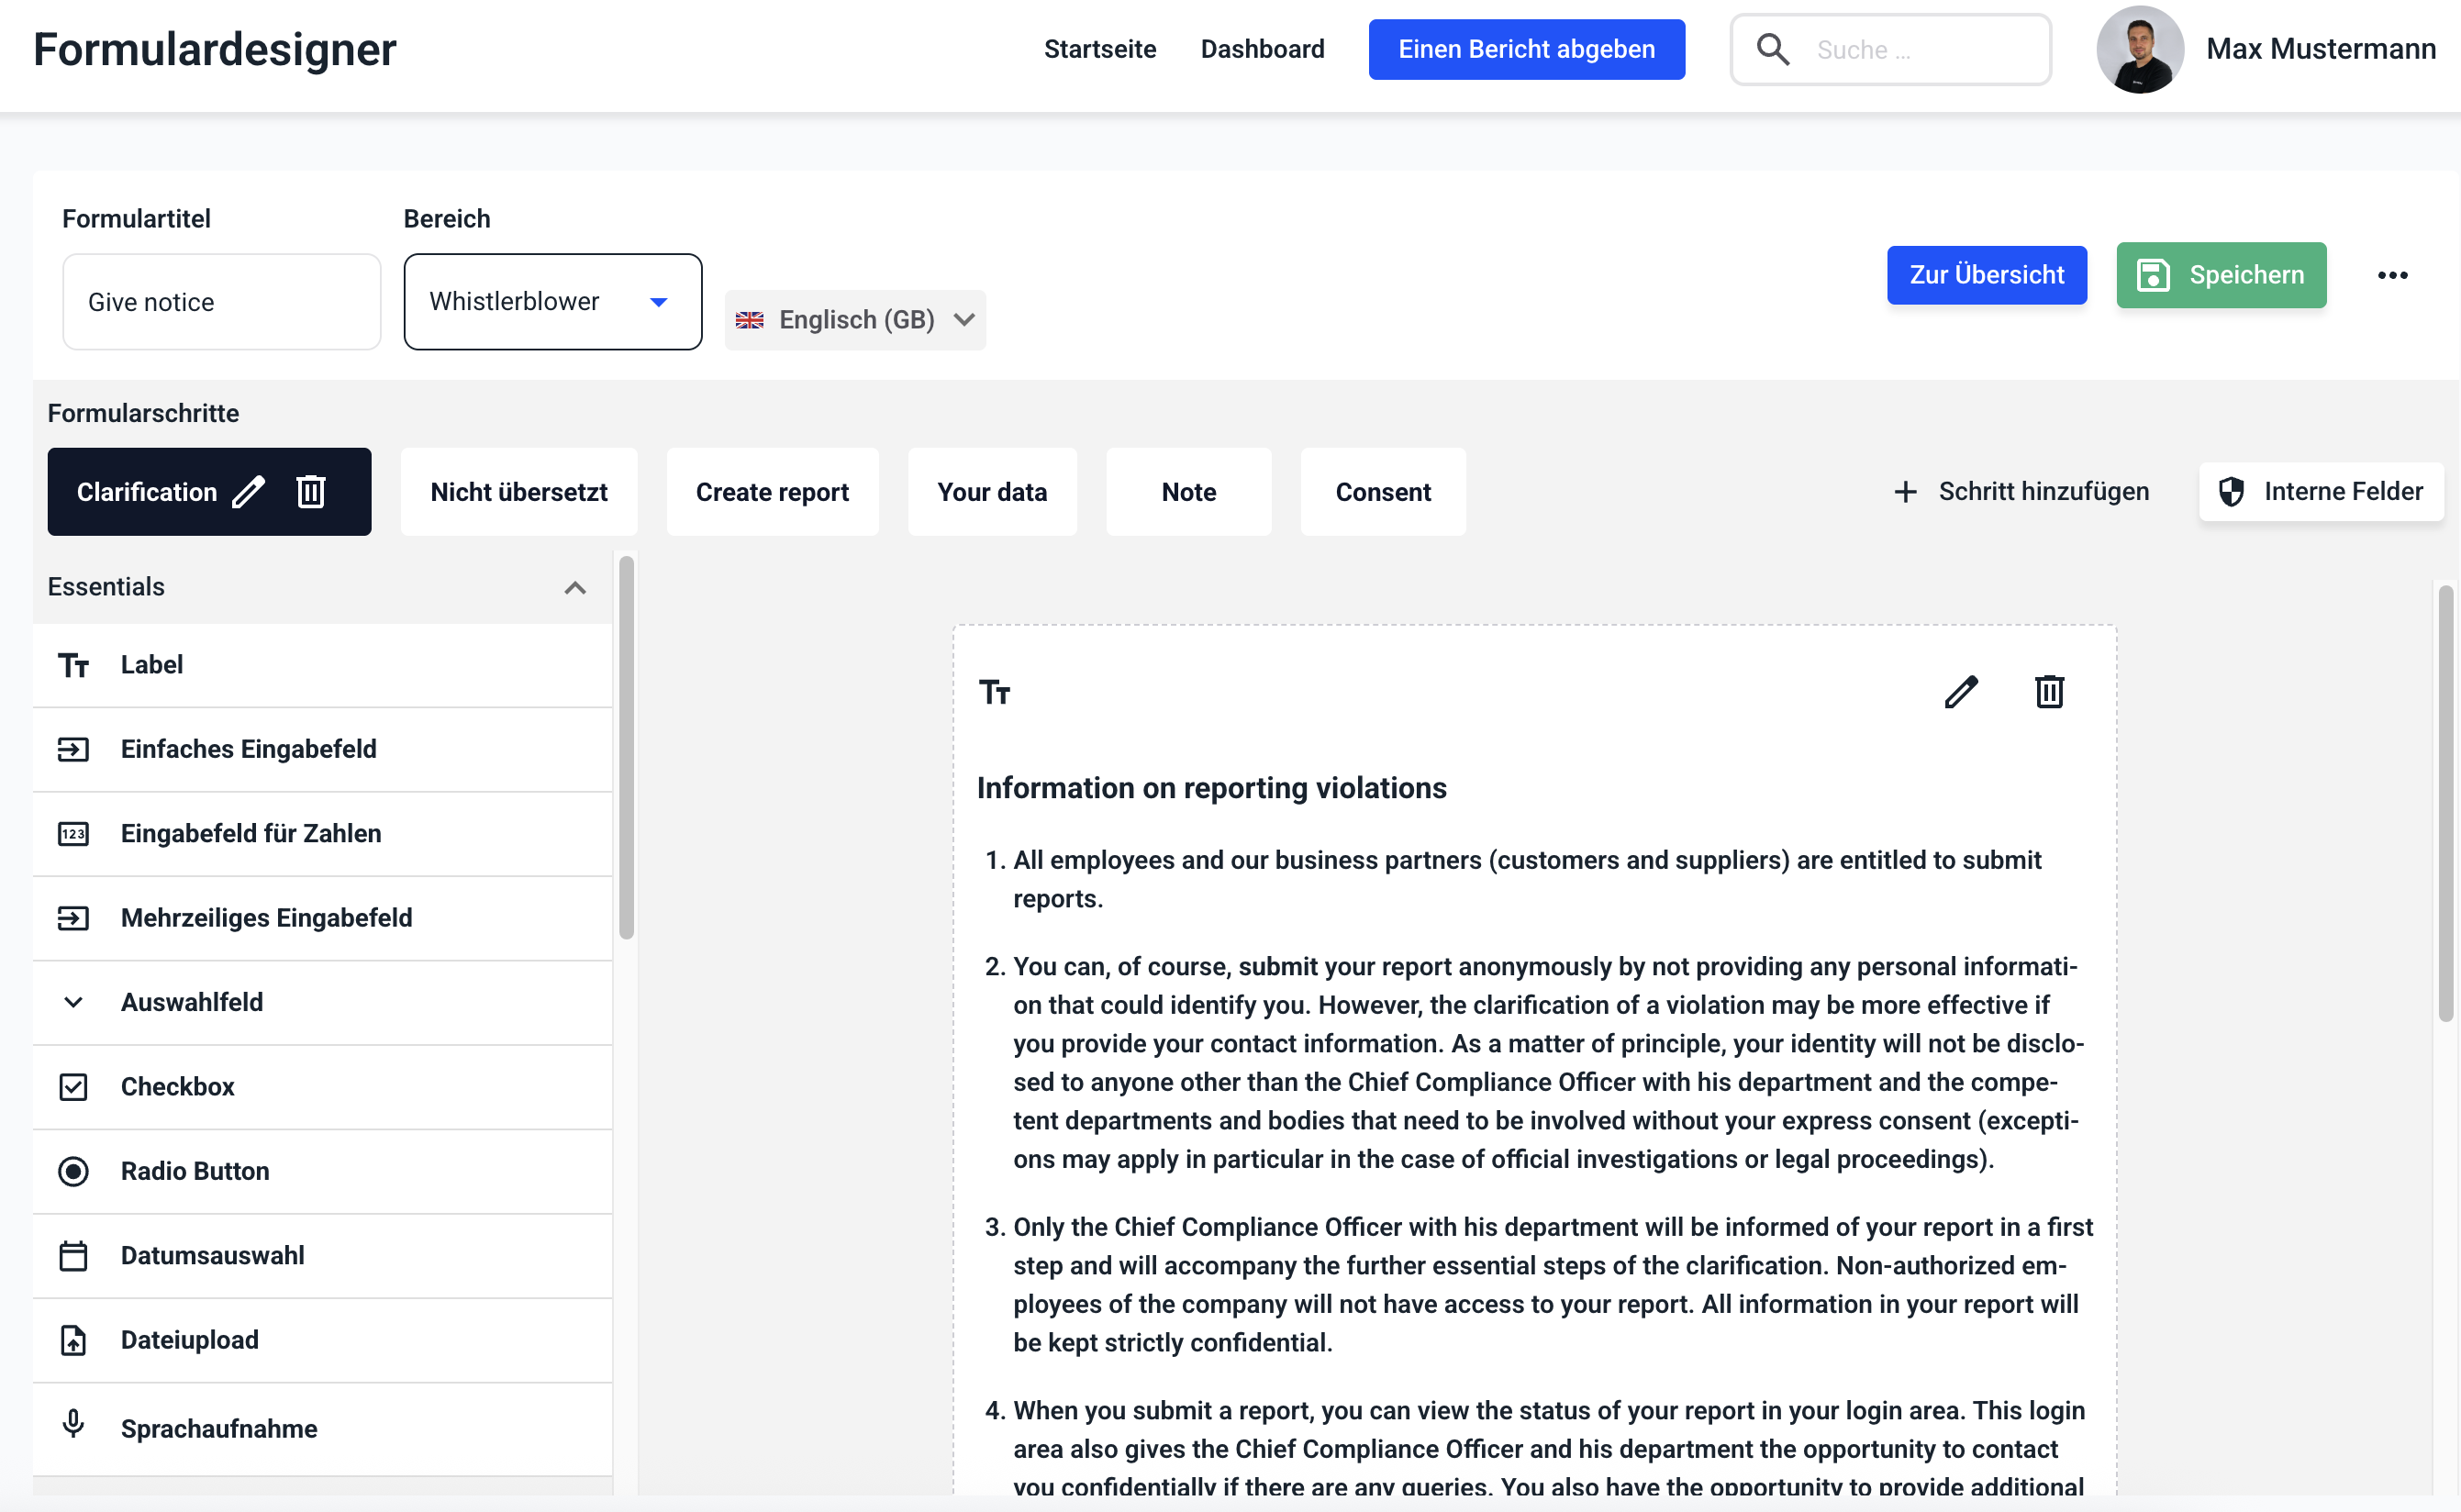Click Einen Bericht abgeben button

1526,49
